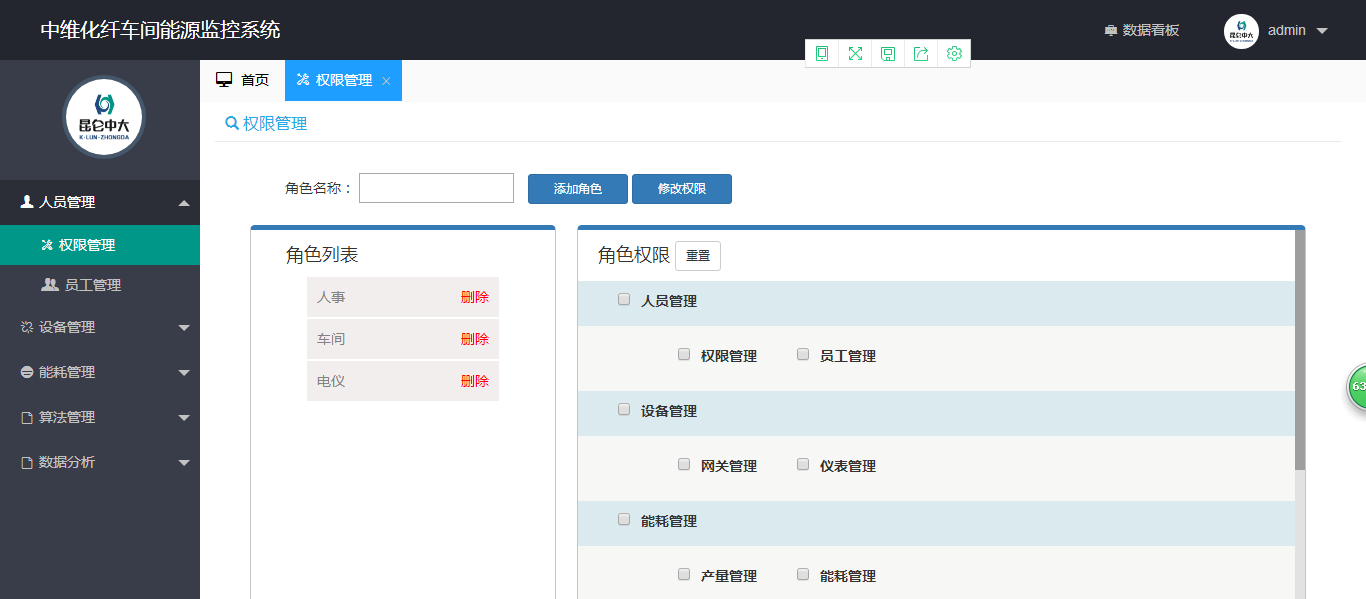Select the 人事 role row
Image resolution: width=1366 pixels, height=599 pixels.
point(403,297)
